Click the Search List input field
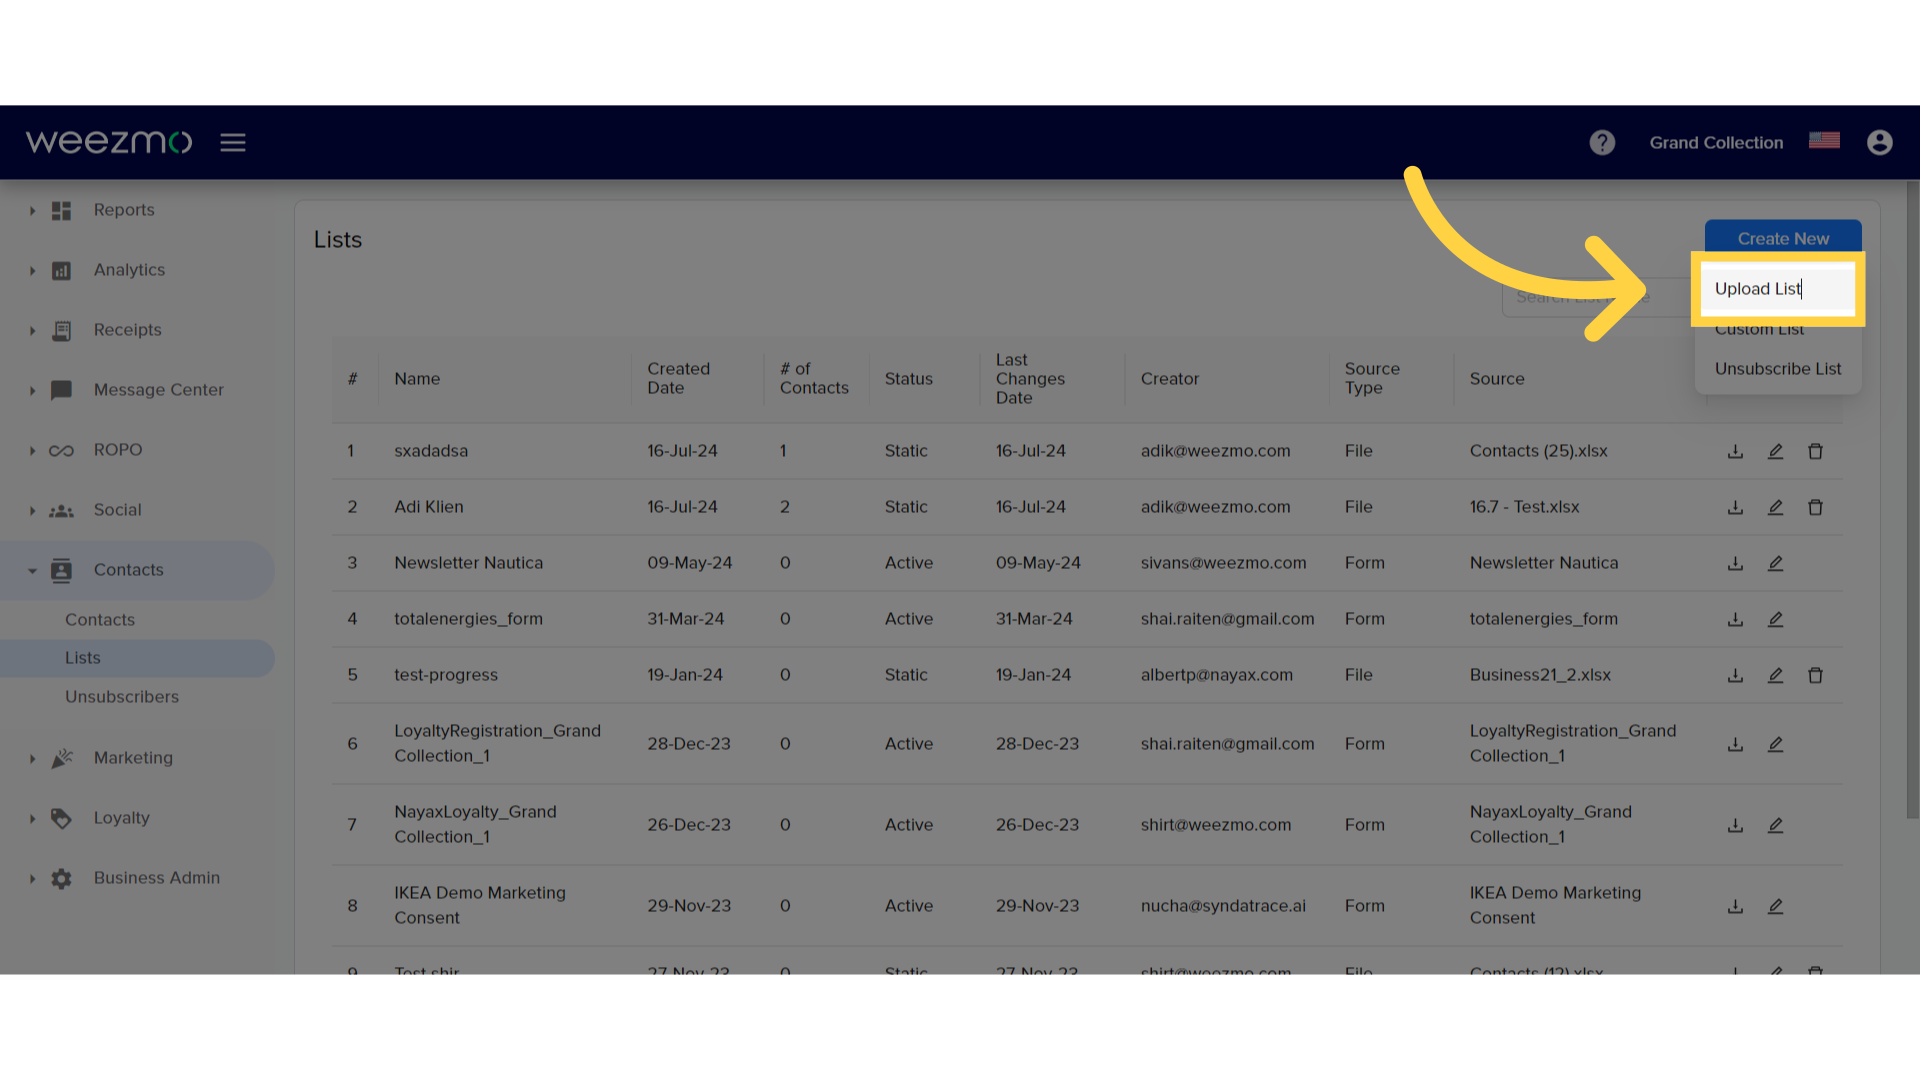 [1596, 297]
